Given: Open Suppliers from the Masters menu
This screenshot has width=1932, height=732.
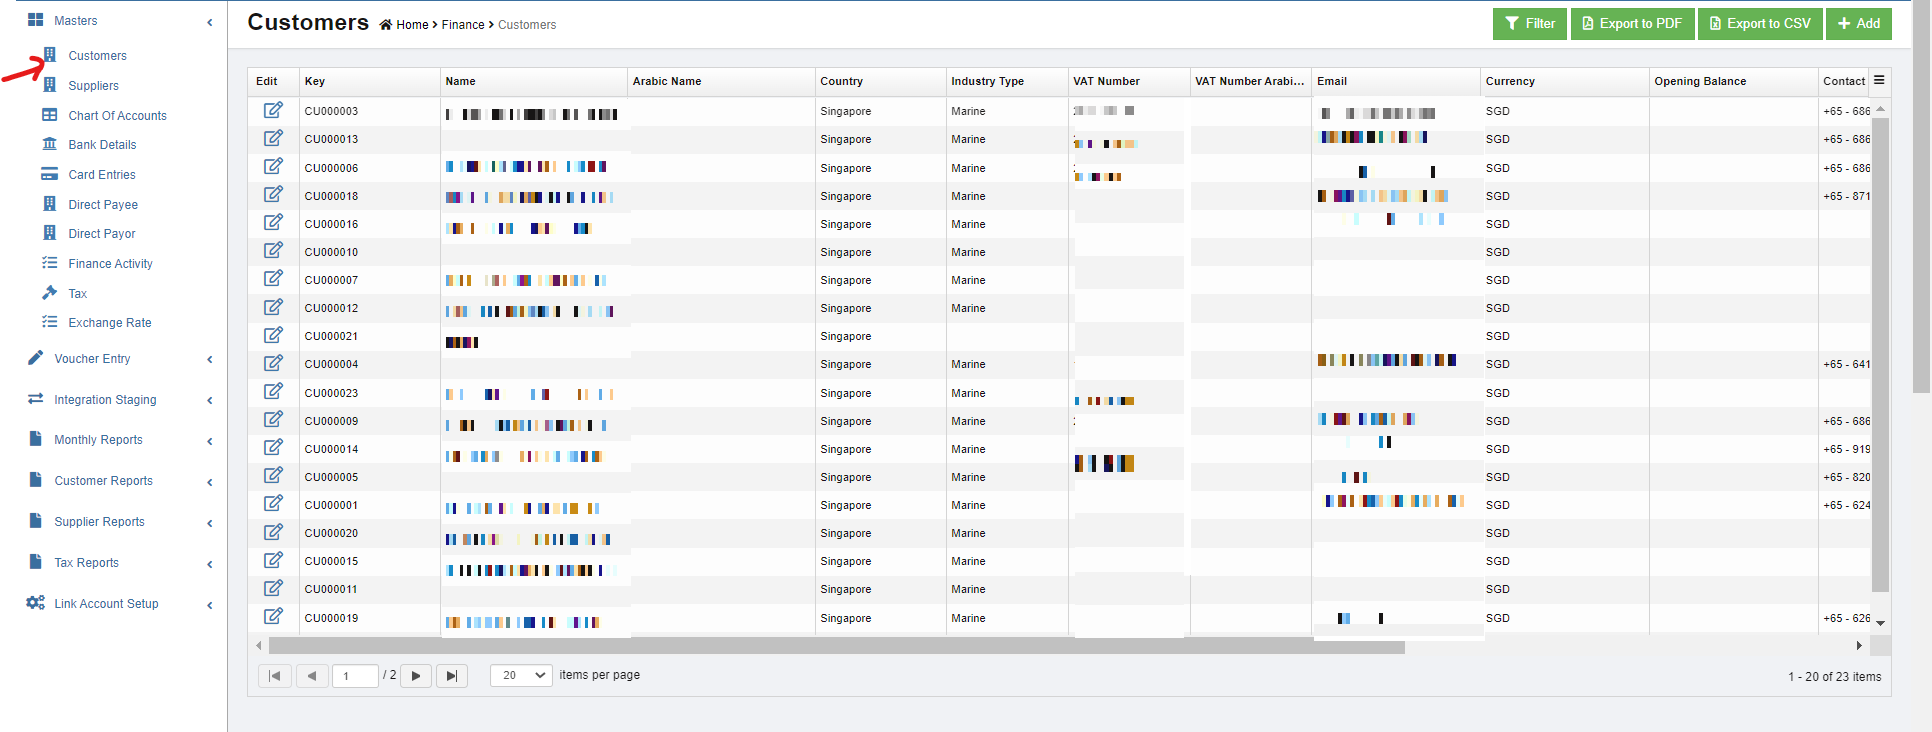Looking at the screenshot, I should click(x=93, y=86).
